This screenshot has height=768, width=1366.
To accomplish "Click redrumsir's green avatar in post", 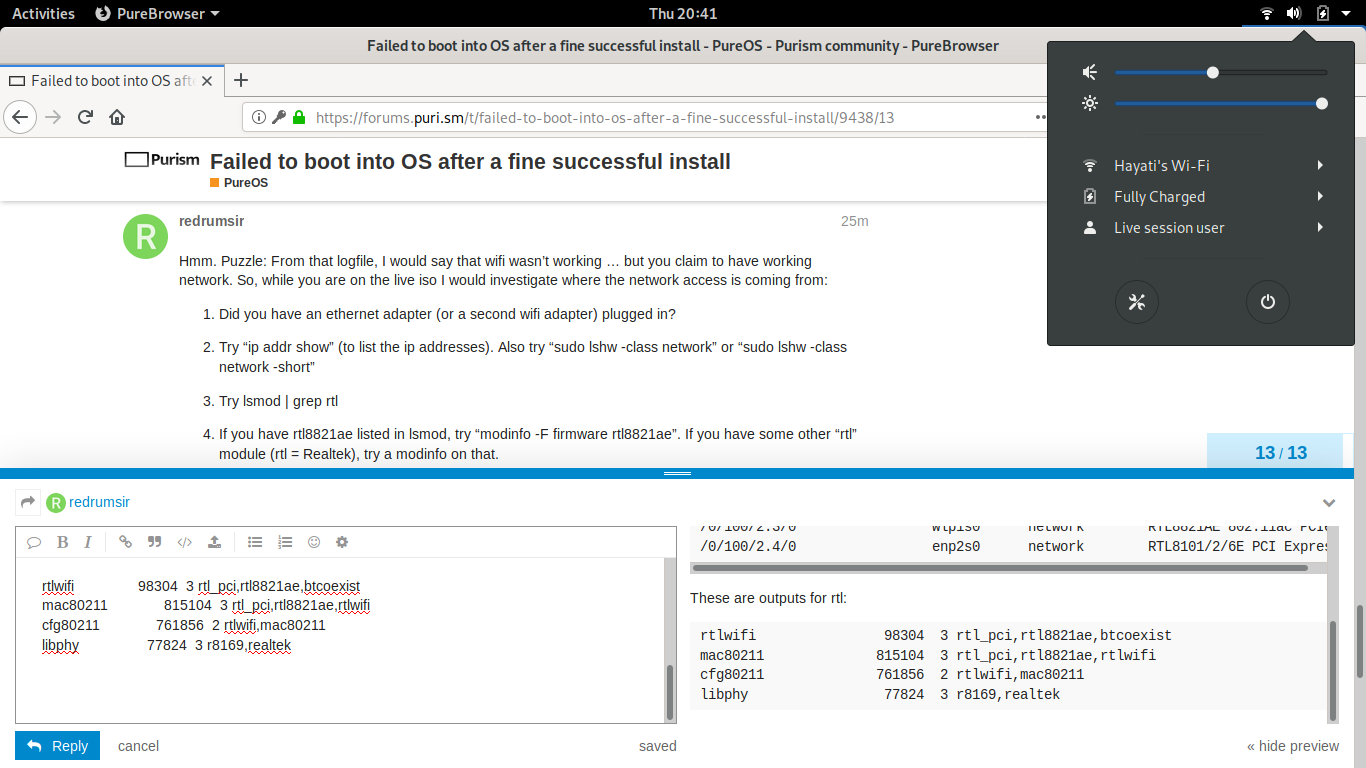I will coord(145,237).
